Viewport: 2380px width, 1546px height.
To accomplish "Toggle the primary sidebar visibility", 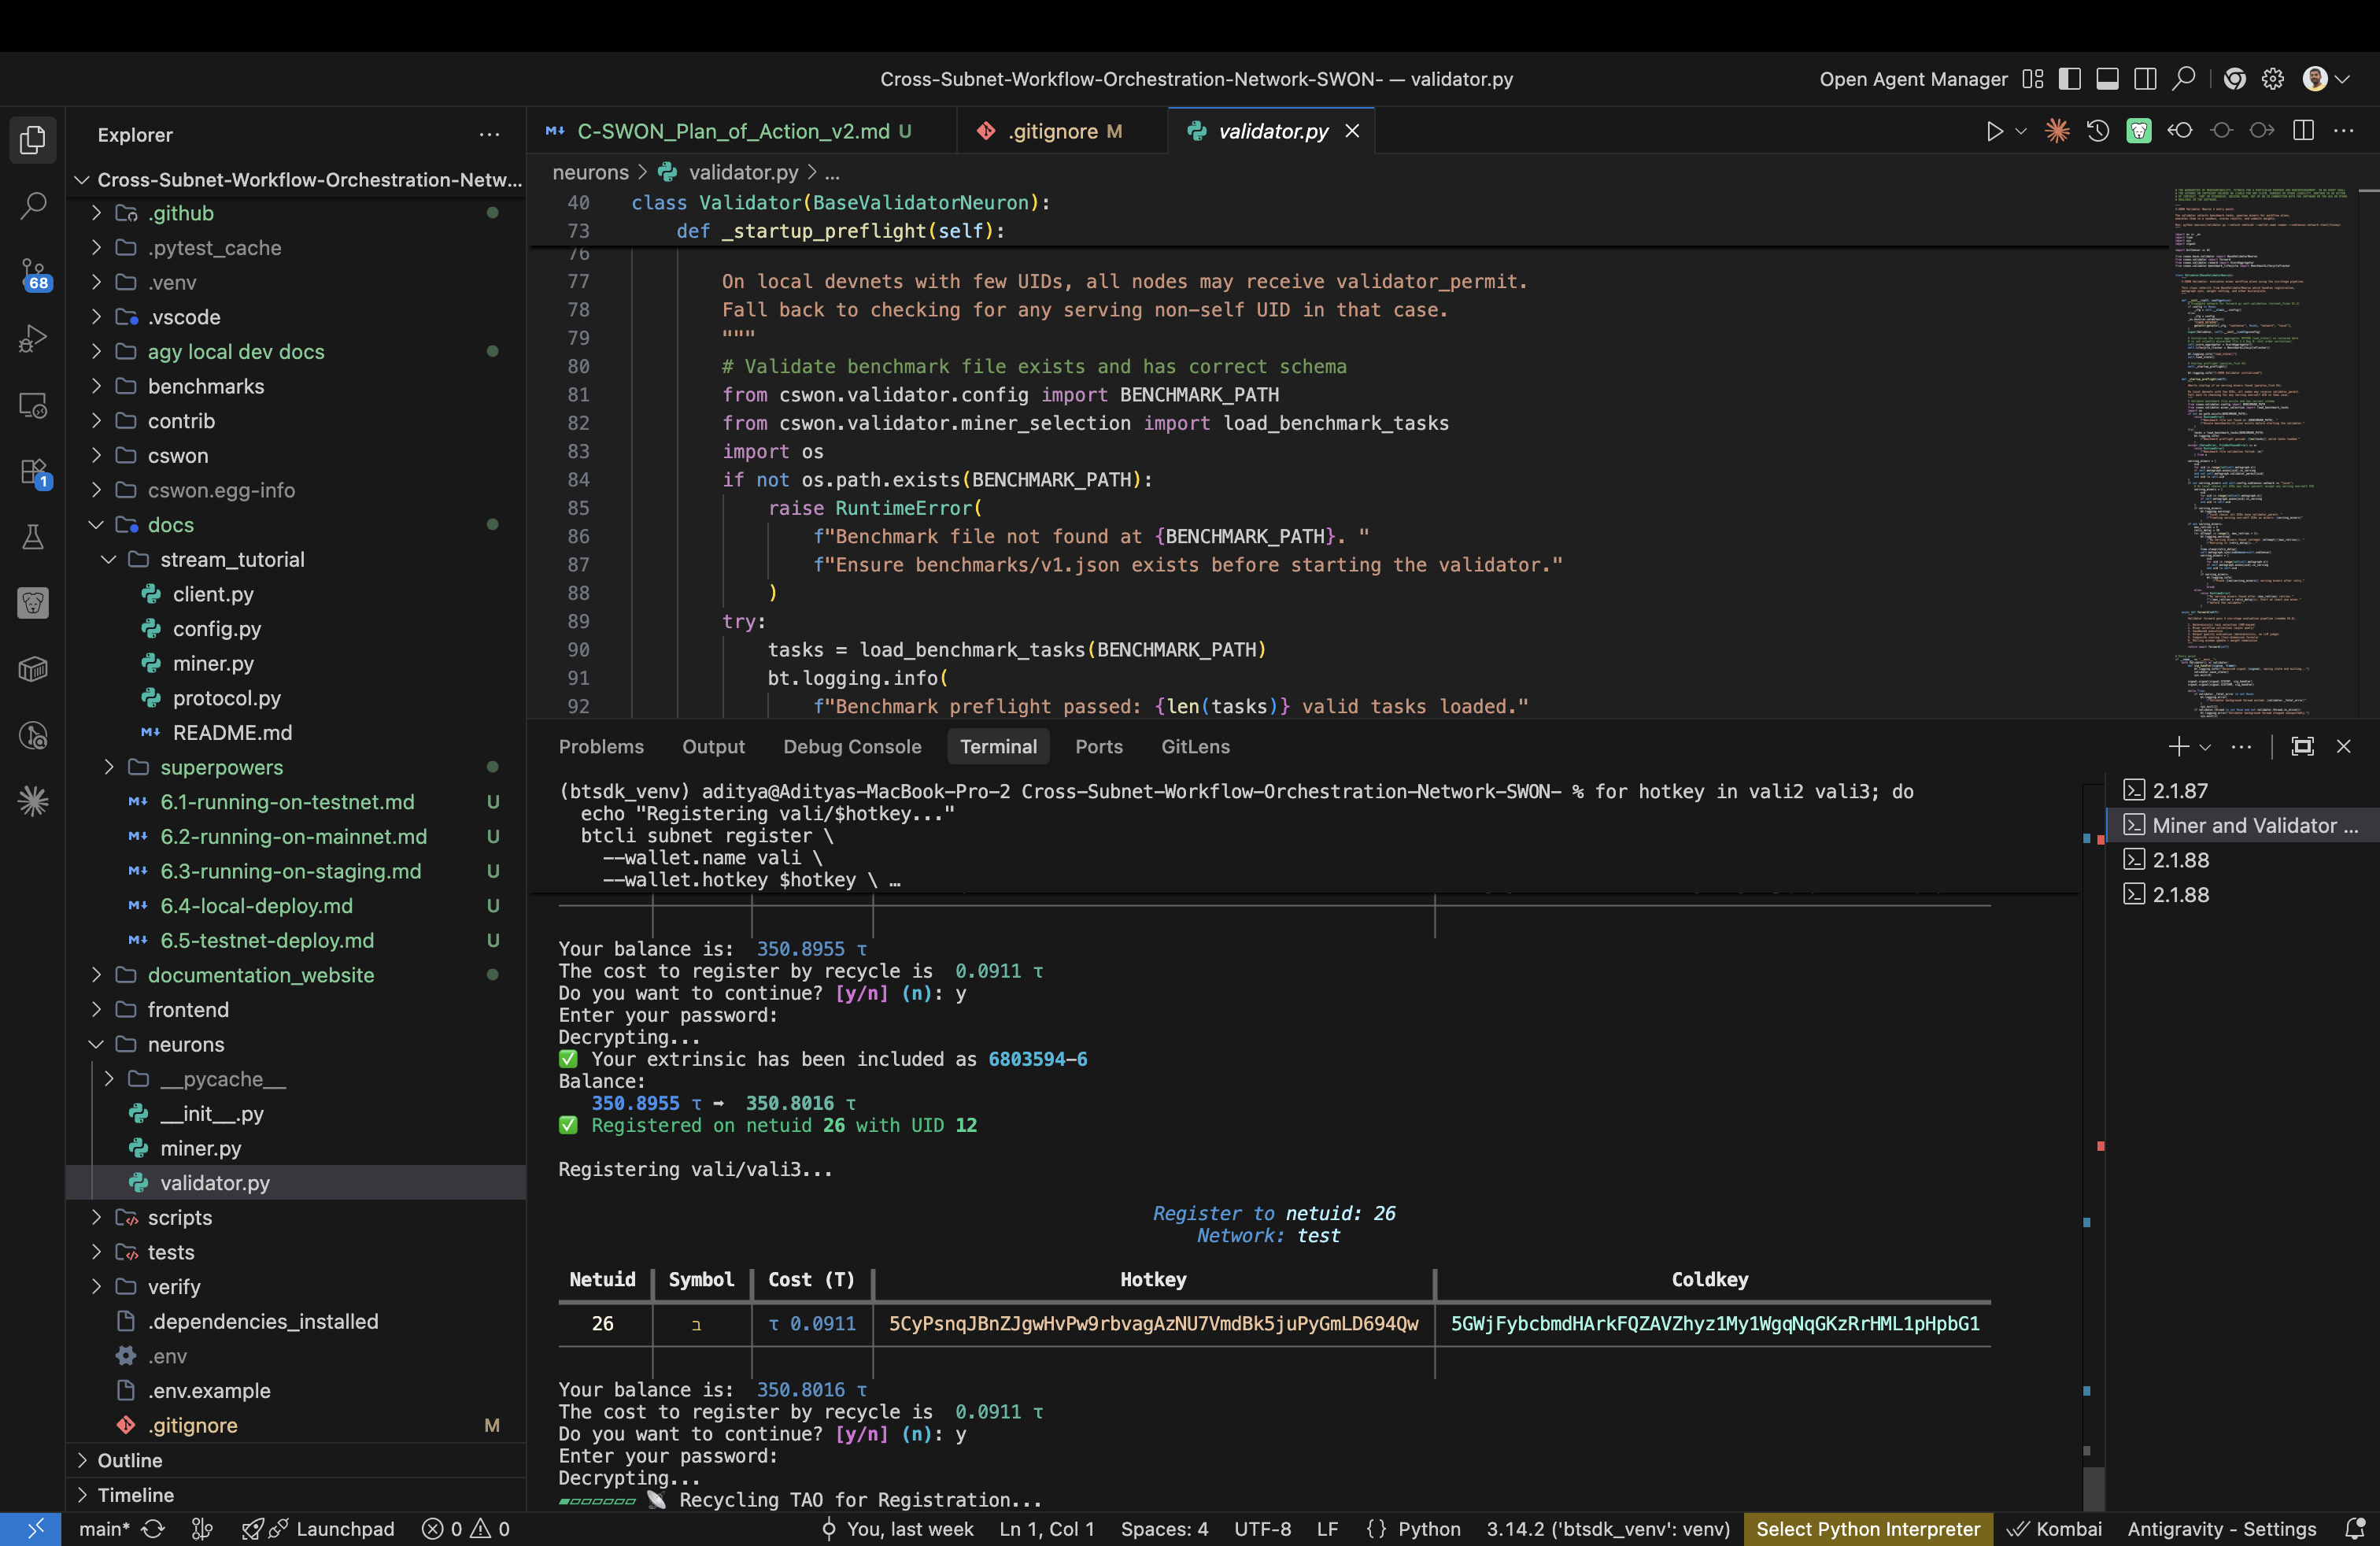I will [2069, 79].
